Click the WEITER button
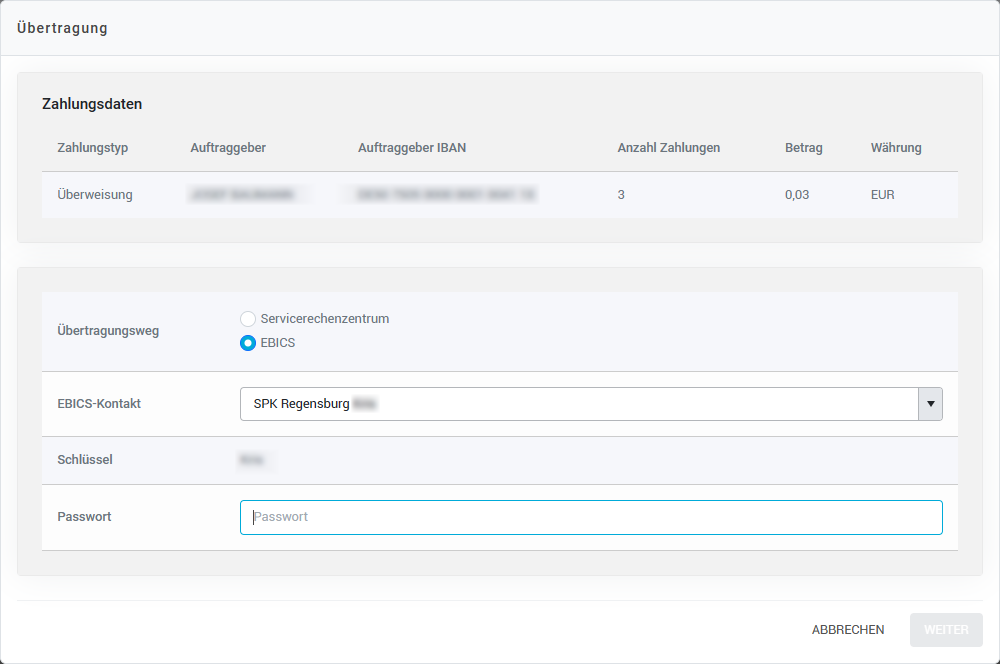 945,630
